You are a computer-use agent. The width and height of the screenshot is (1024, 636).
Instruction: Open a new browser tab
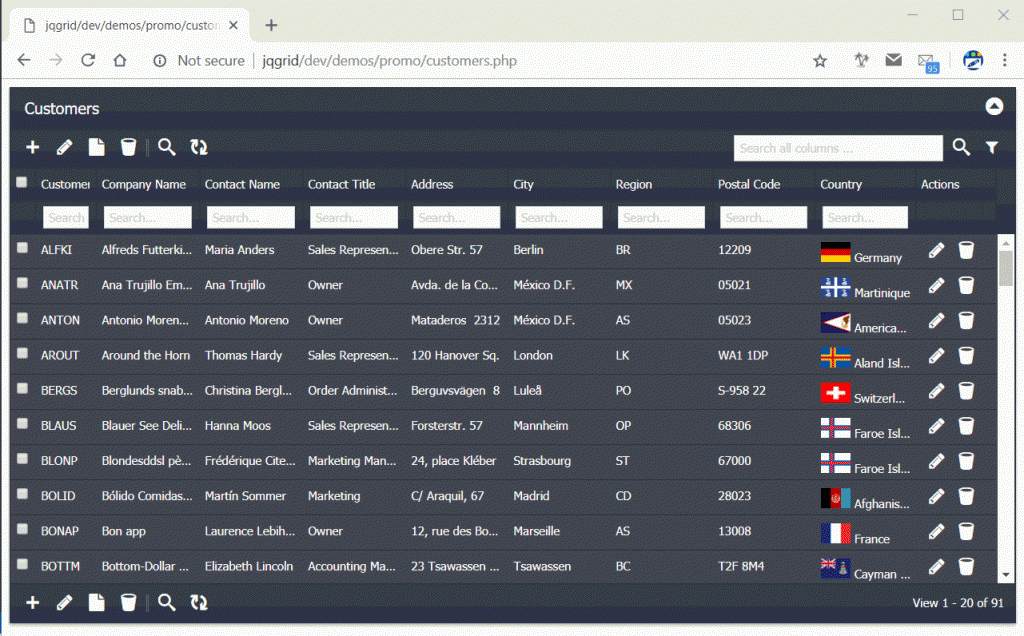271,25
